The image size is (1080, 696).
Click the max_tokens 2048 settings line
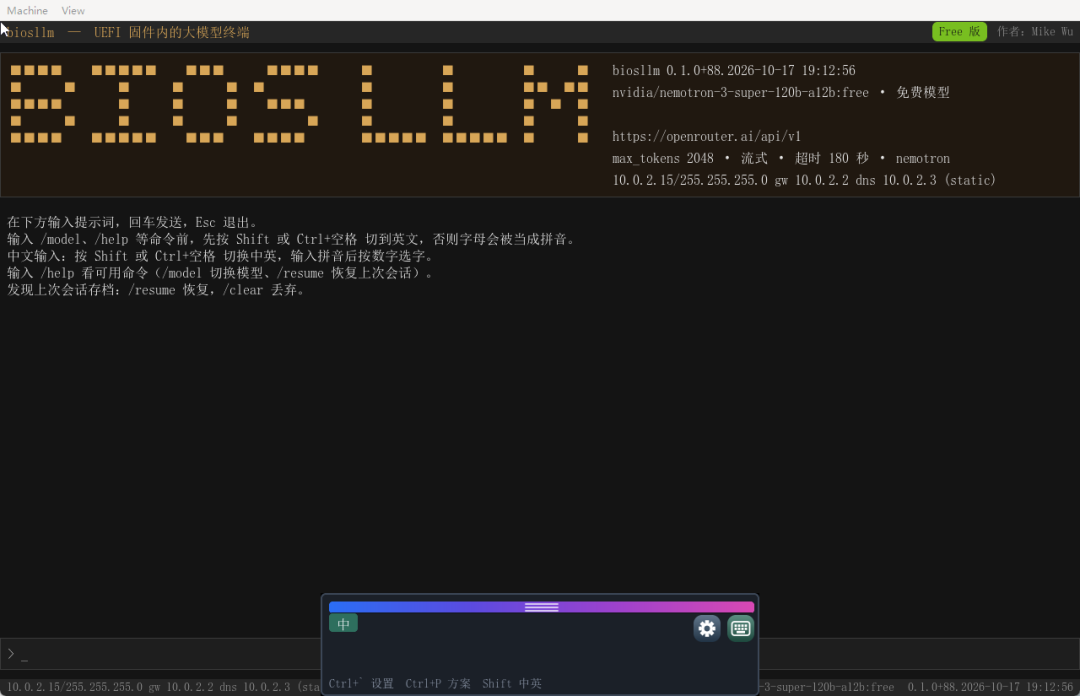click(x=781, y=158)
